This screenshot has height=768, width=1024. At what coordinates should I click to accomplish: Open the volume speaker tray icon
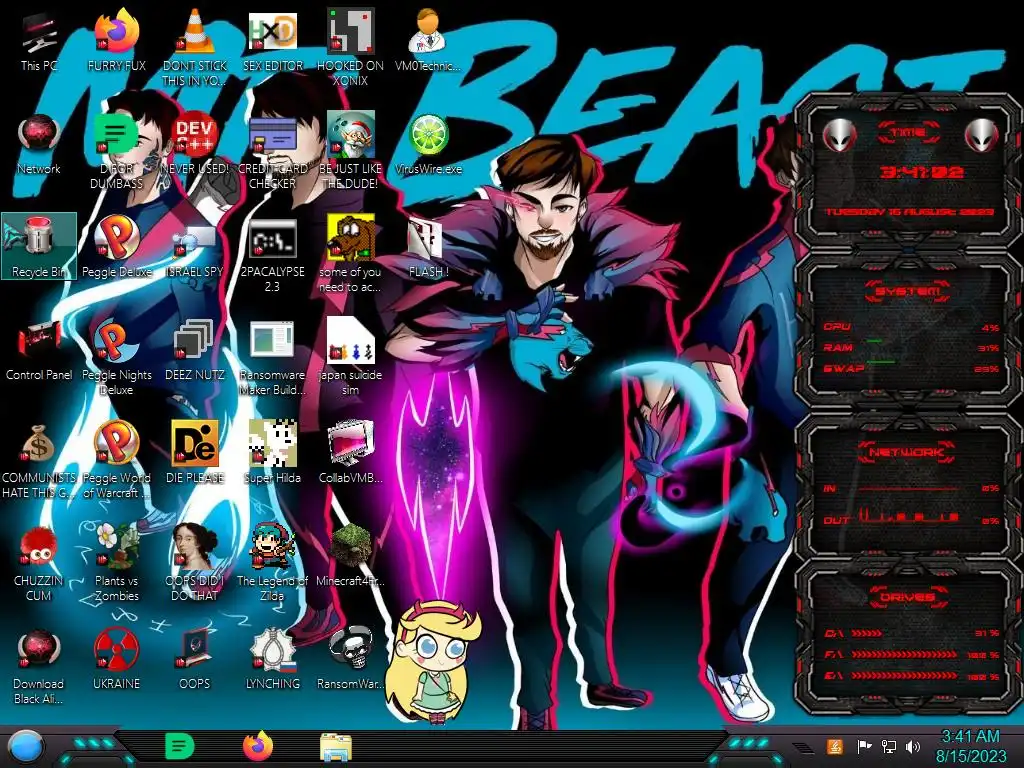(913, 746)
